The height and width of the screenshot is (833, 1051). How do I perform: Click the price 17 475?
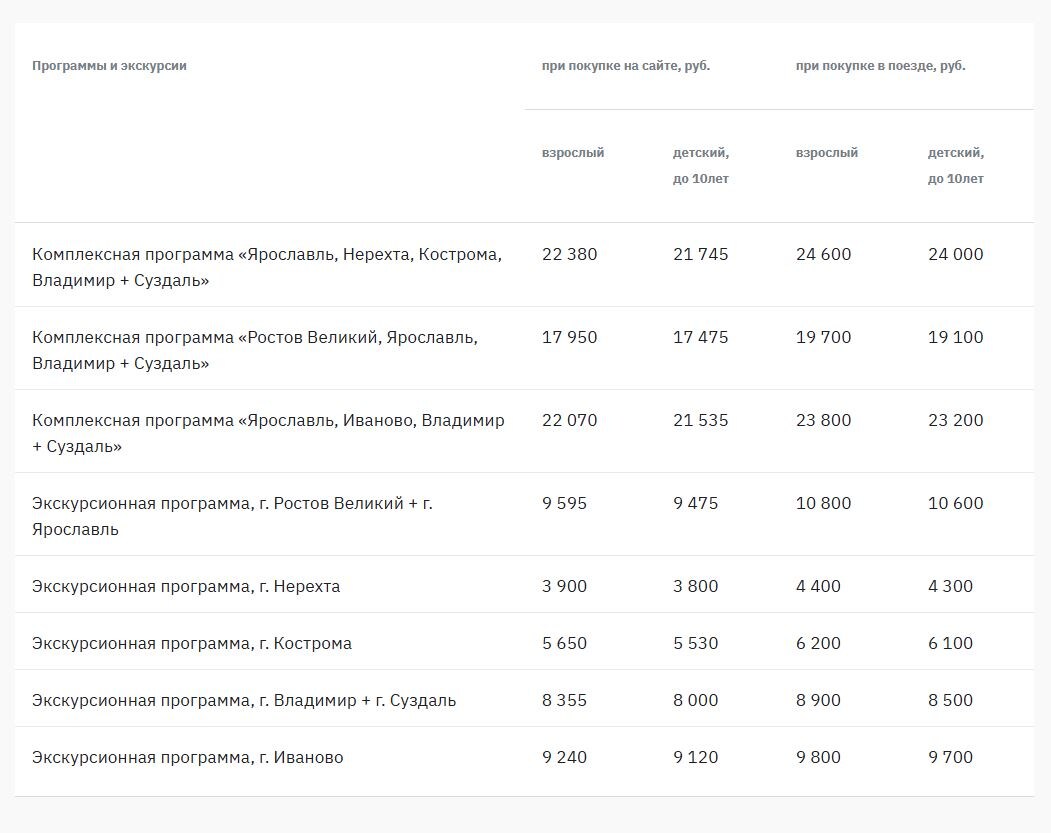[x=700, y=337]
